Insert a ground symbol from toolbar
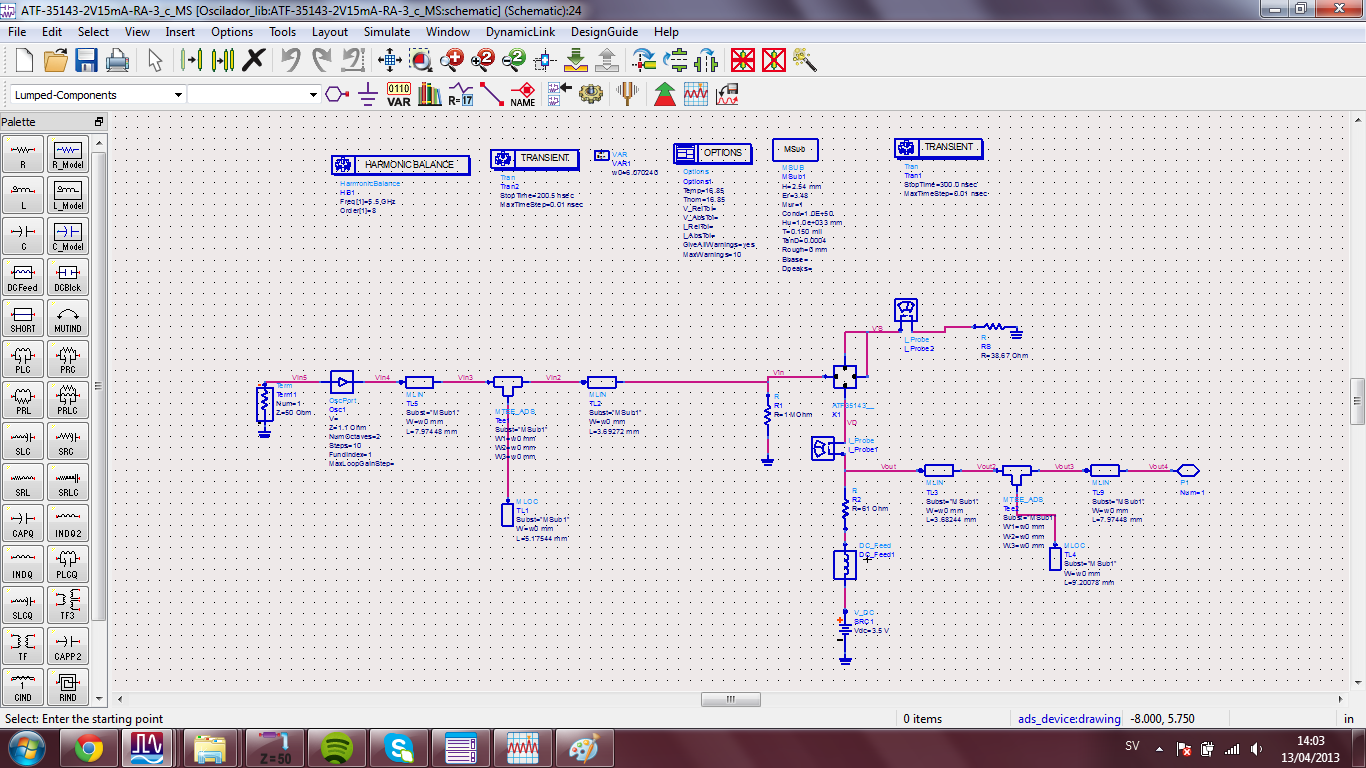This screenshot has width=1366, height=768. point(368,94)
